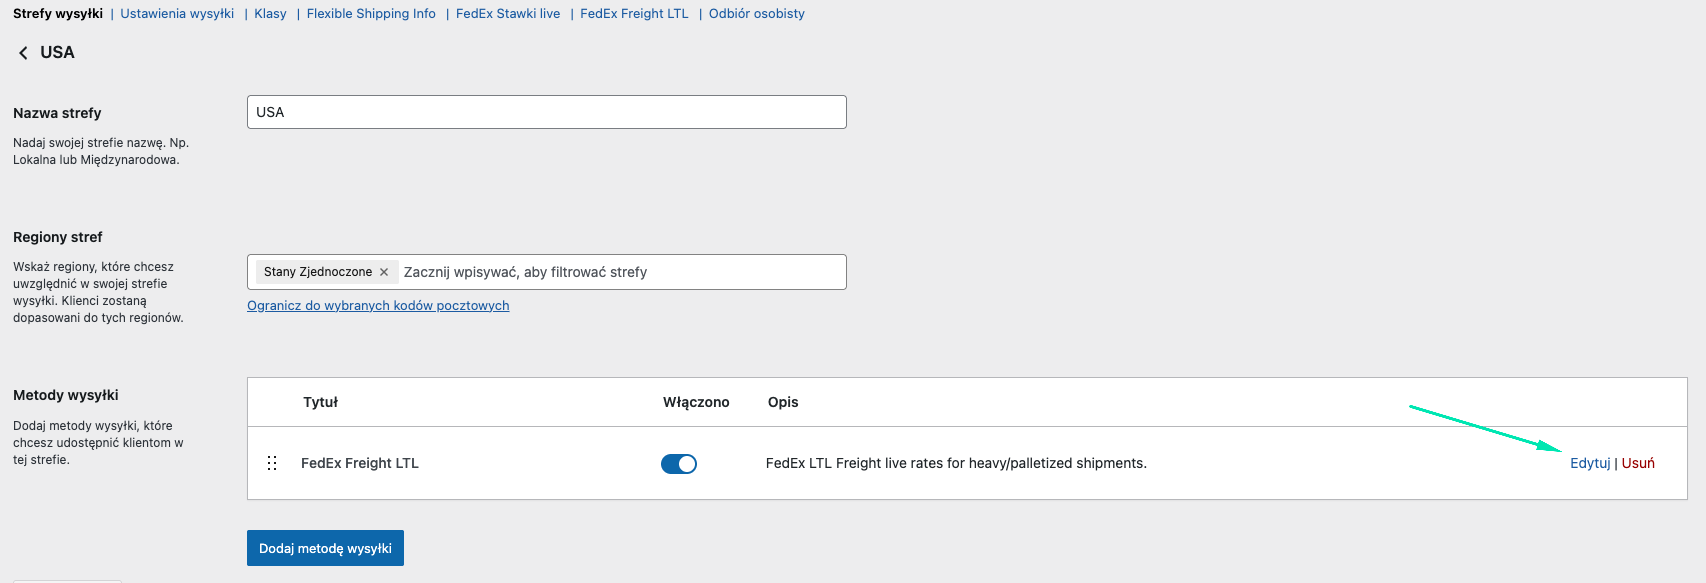This screenshot has height=583, width=1706.
Task: Click Usuń to delete the shipping method
Action: click(1638, 463)
